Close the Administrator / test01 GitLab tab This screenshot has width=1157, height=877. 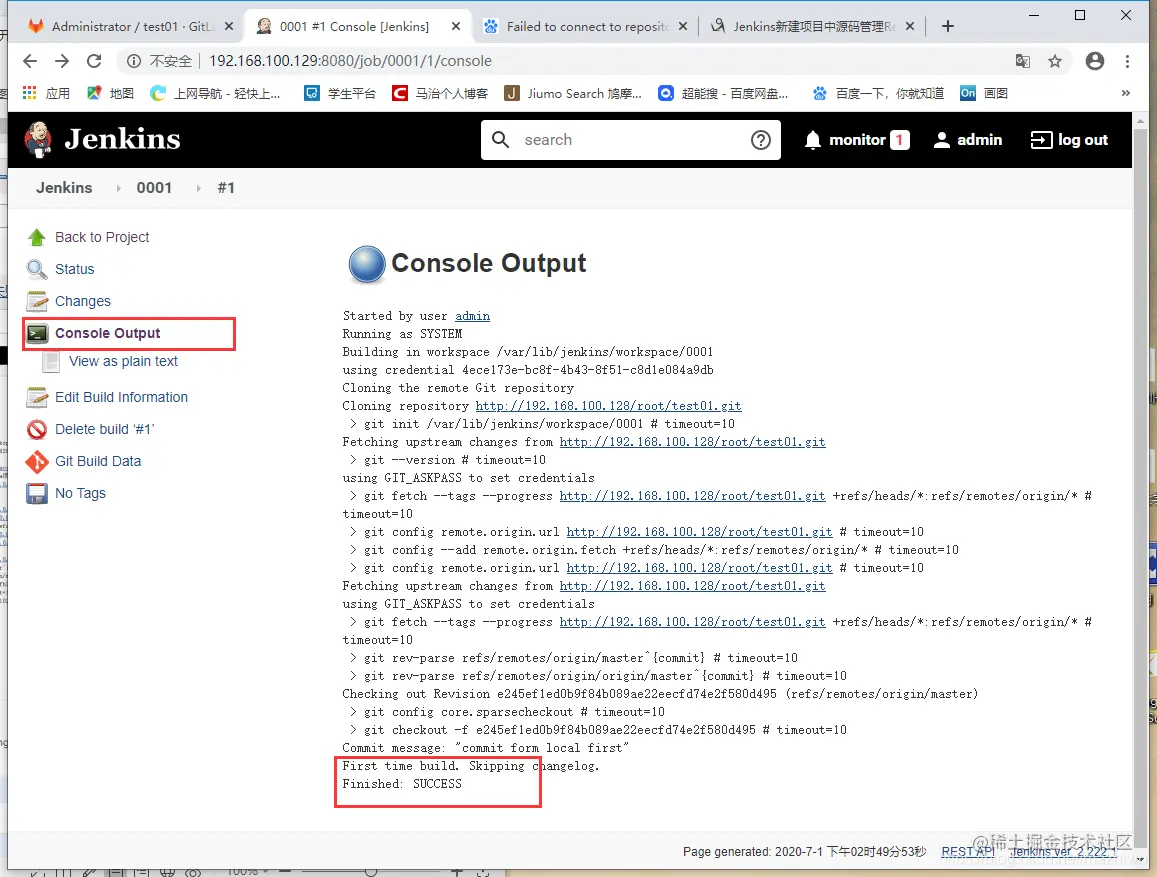click(229, 27)
